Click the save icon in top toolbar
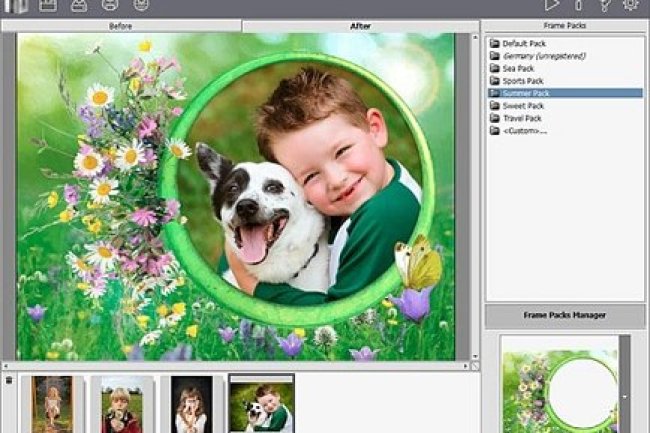 [47, 5]
